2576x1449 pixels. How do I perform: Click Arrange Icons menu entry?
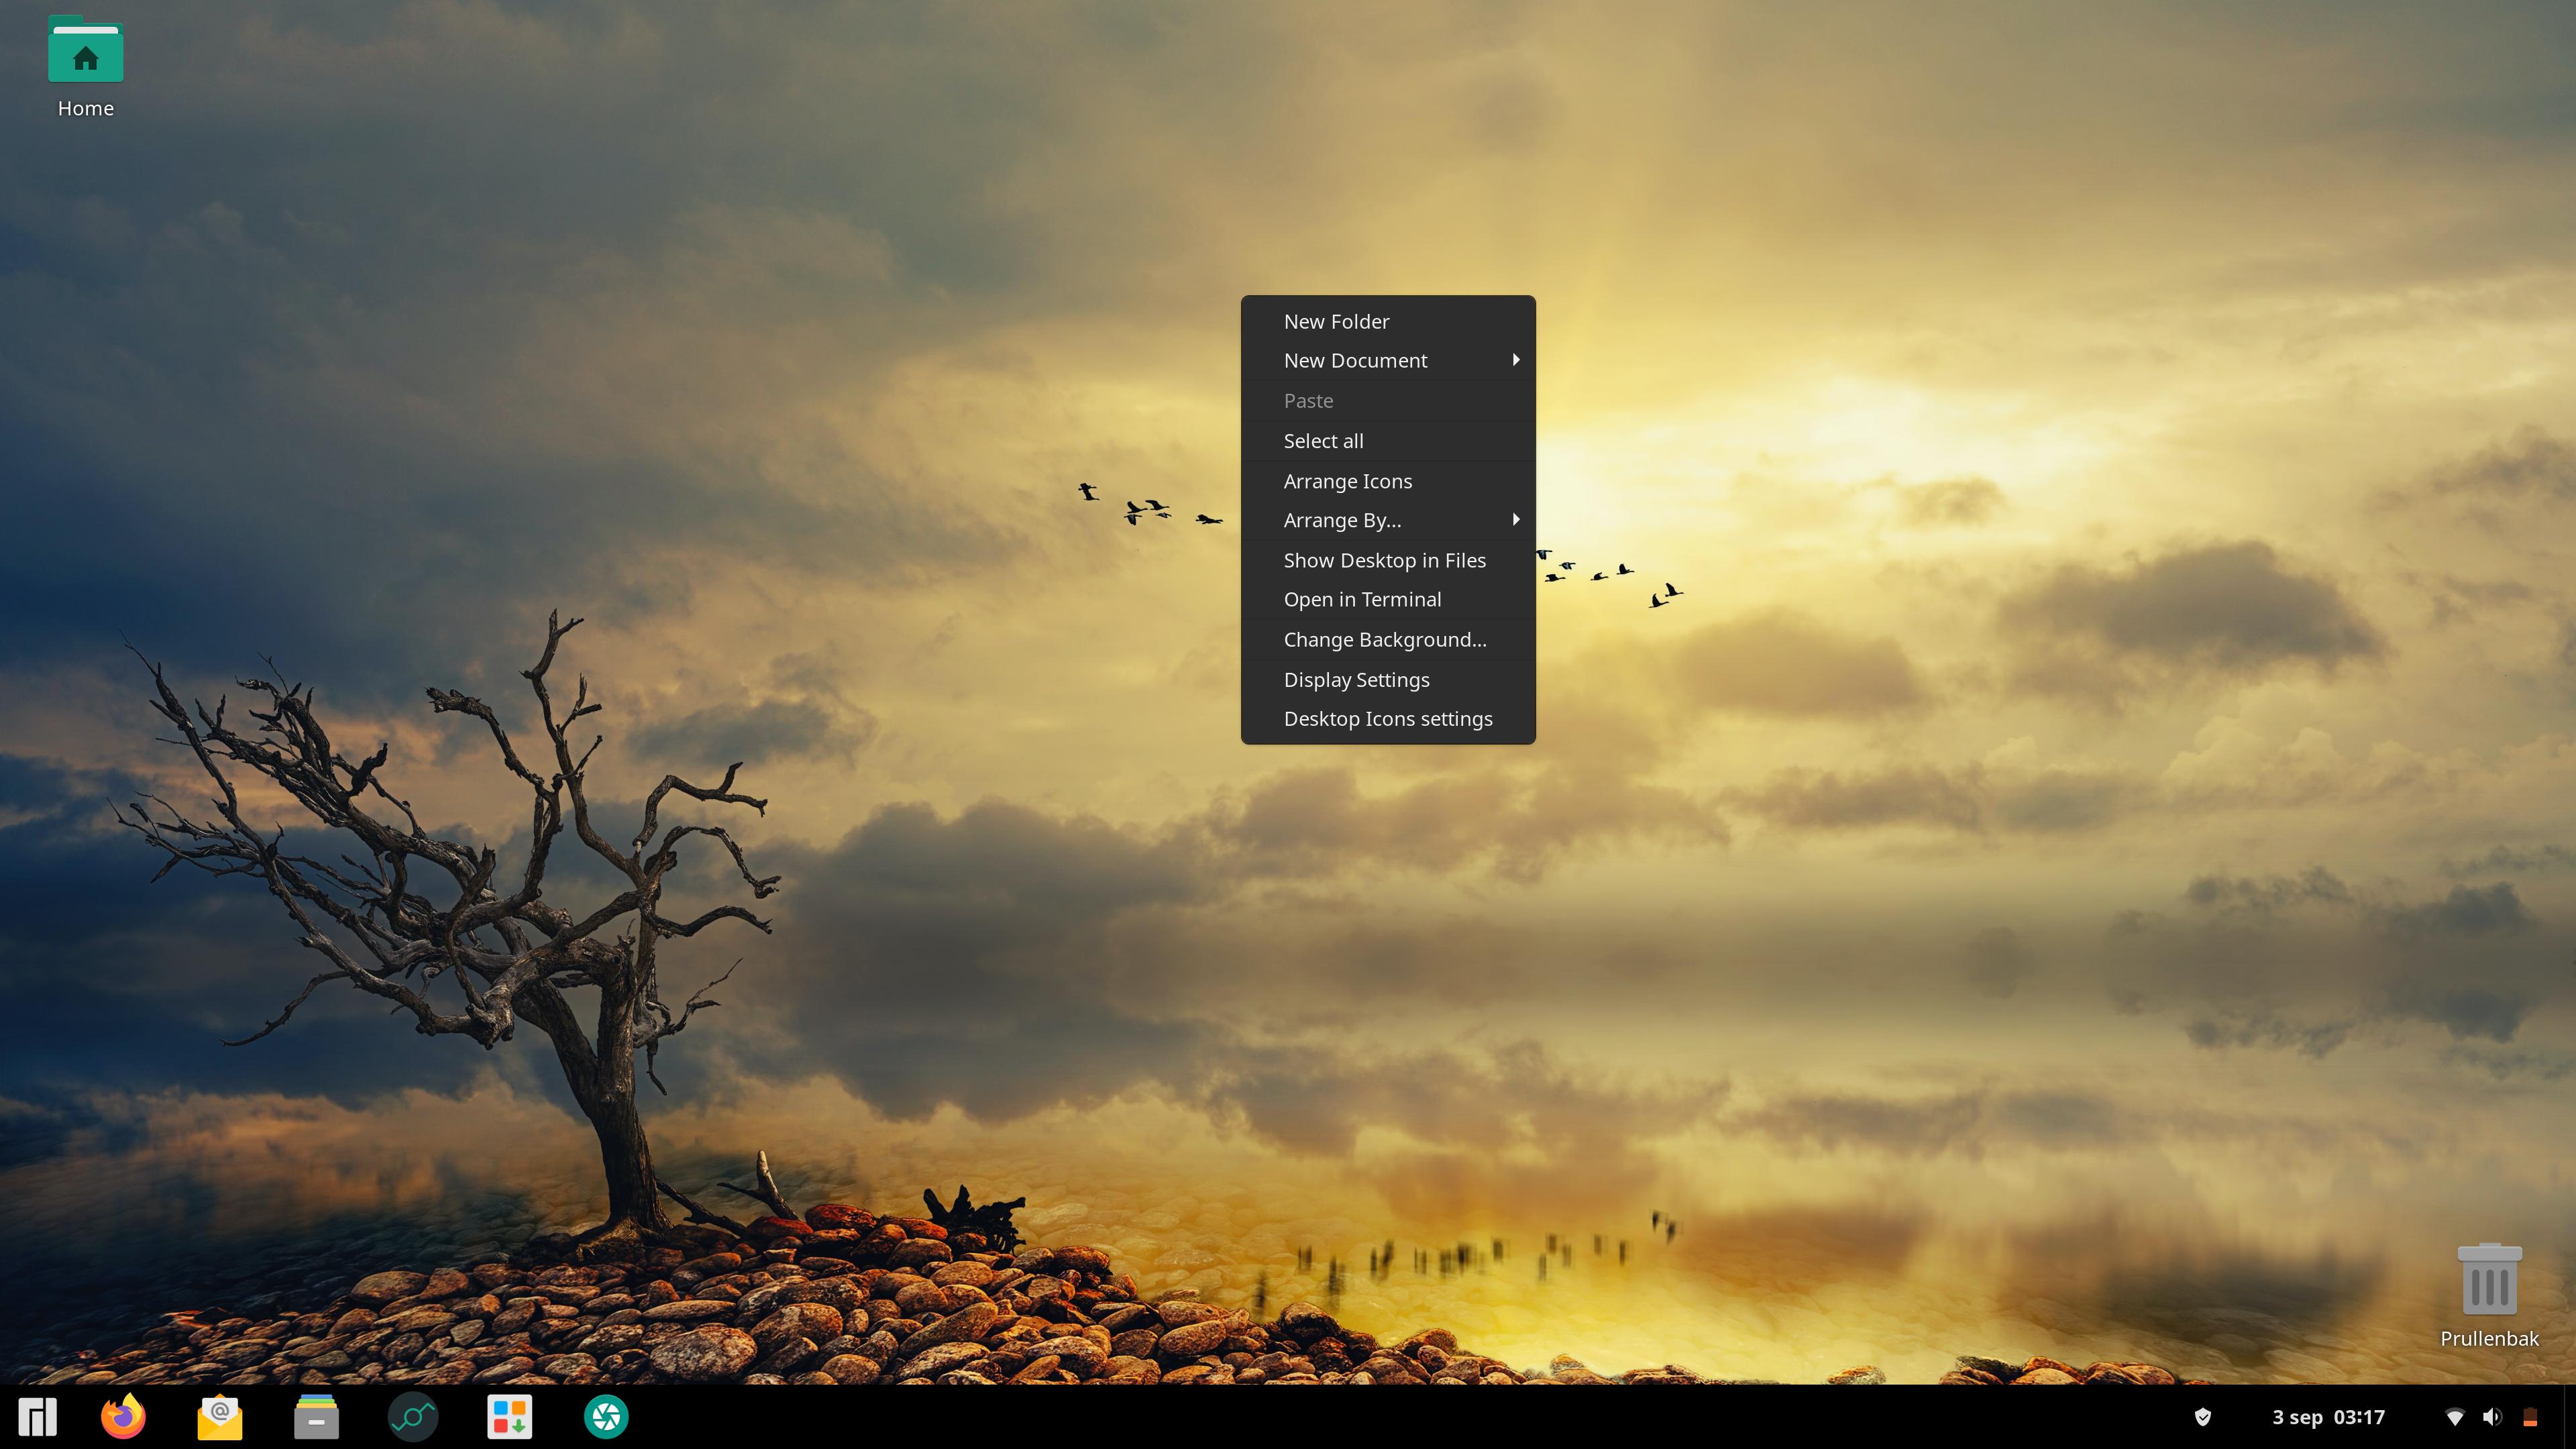click(x=1388, y=481)
